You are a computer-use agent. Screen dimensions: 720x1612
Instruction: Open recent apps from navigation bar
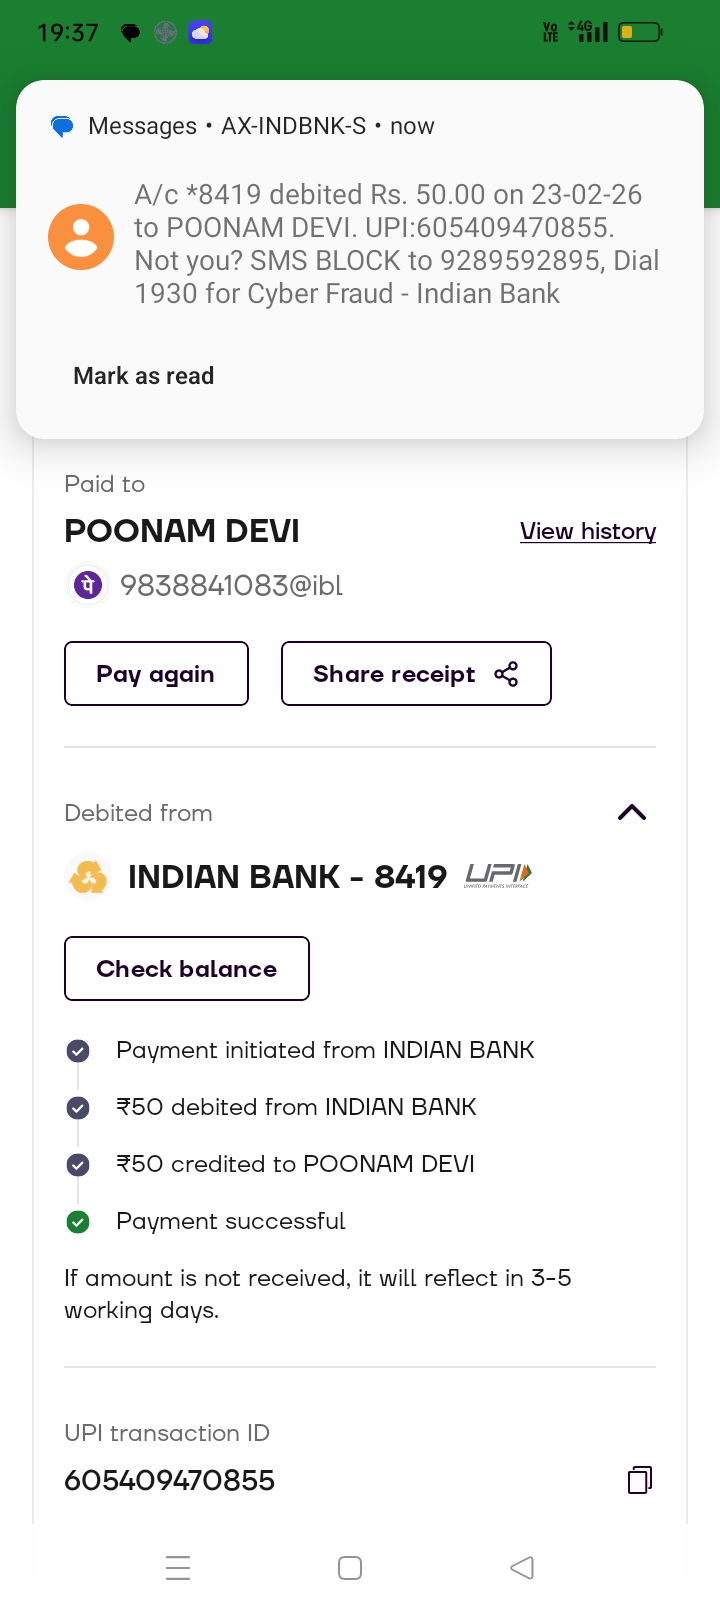tap(178, 1568)
